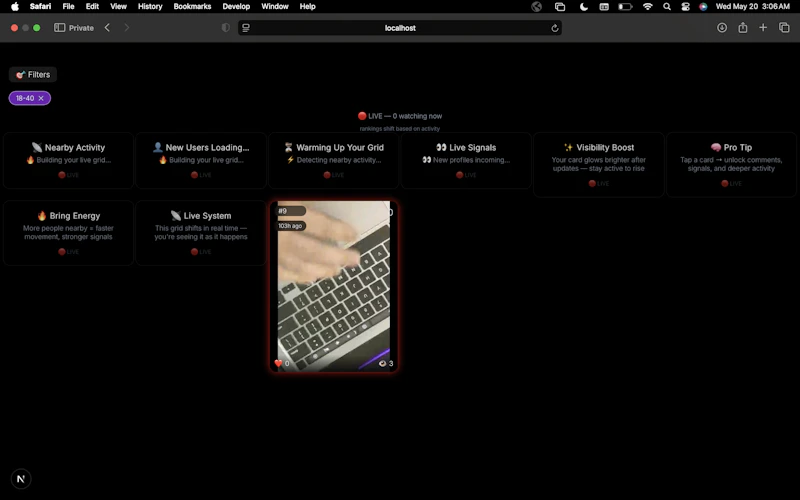Open the View menu

118,6
